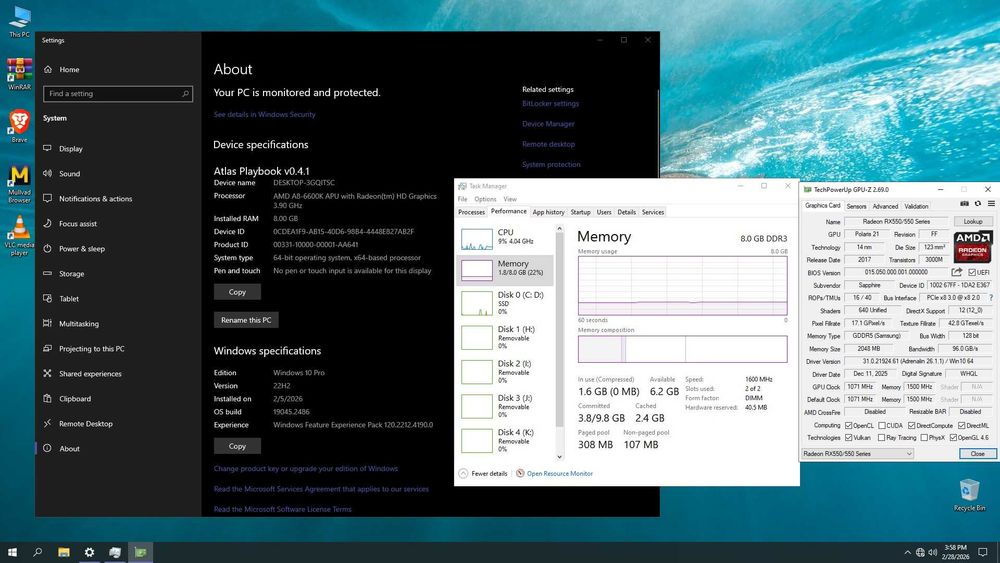This screenshot has width=1000, height=563.
Task: Go to Settings Home in sidebar
Action: (69, 69)
